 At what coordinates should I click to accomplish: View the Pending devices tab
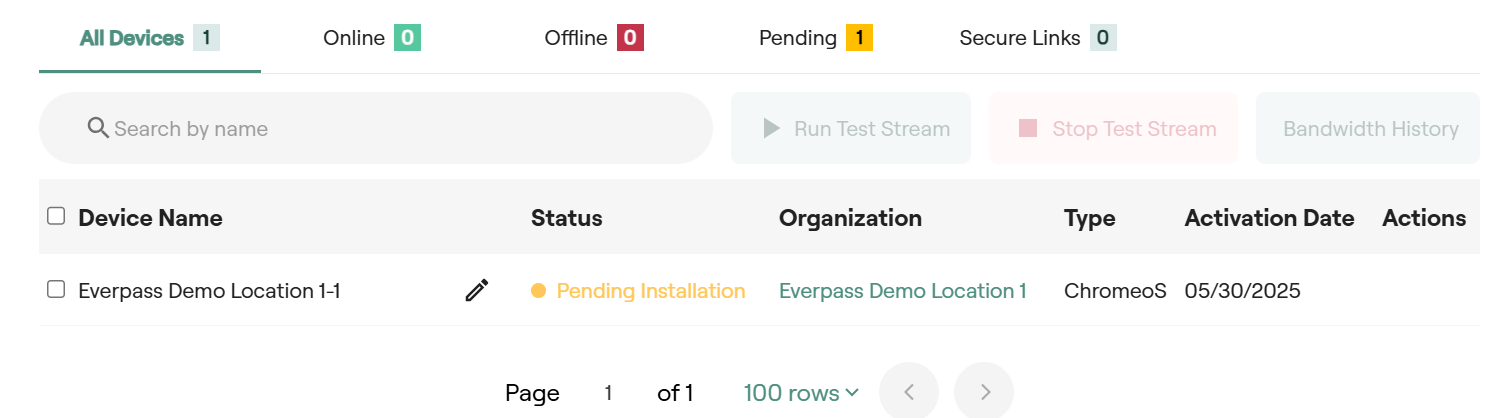tap(815, 39)
